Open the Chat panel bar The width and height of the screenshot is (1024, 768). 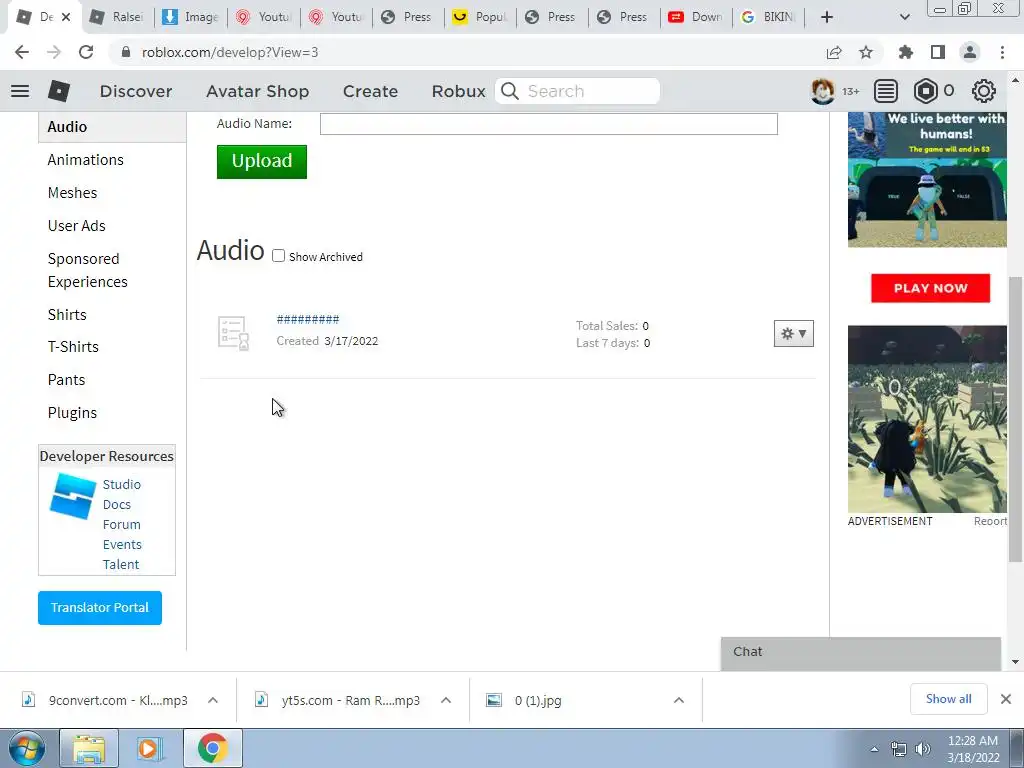[861, 653]
